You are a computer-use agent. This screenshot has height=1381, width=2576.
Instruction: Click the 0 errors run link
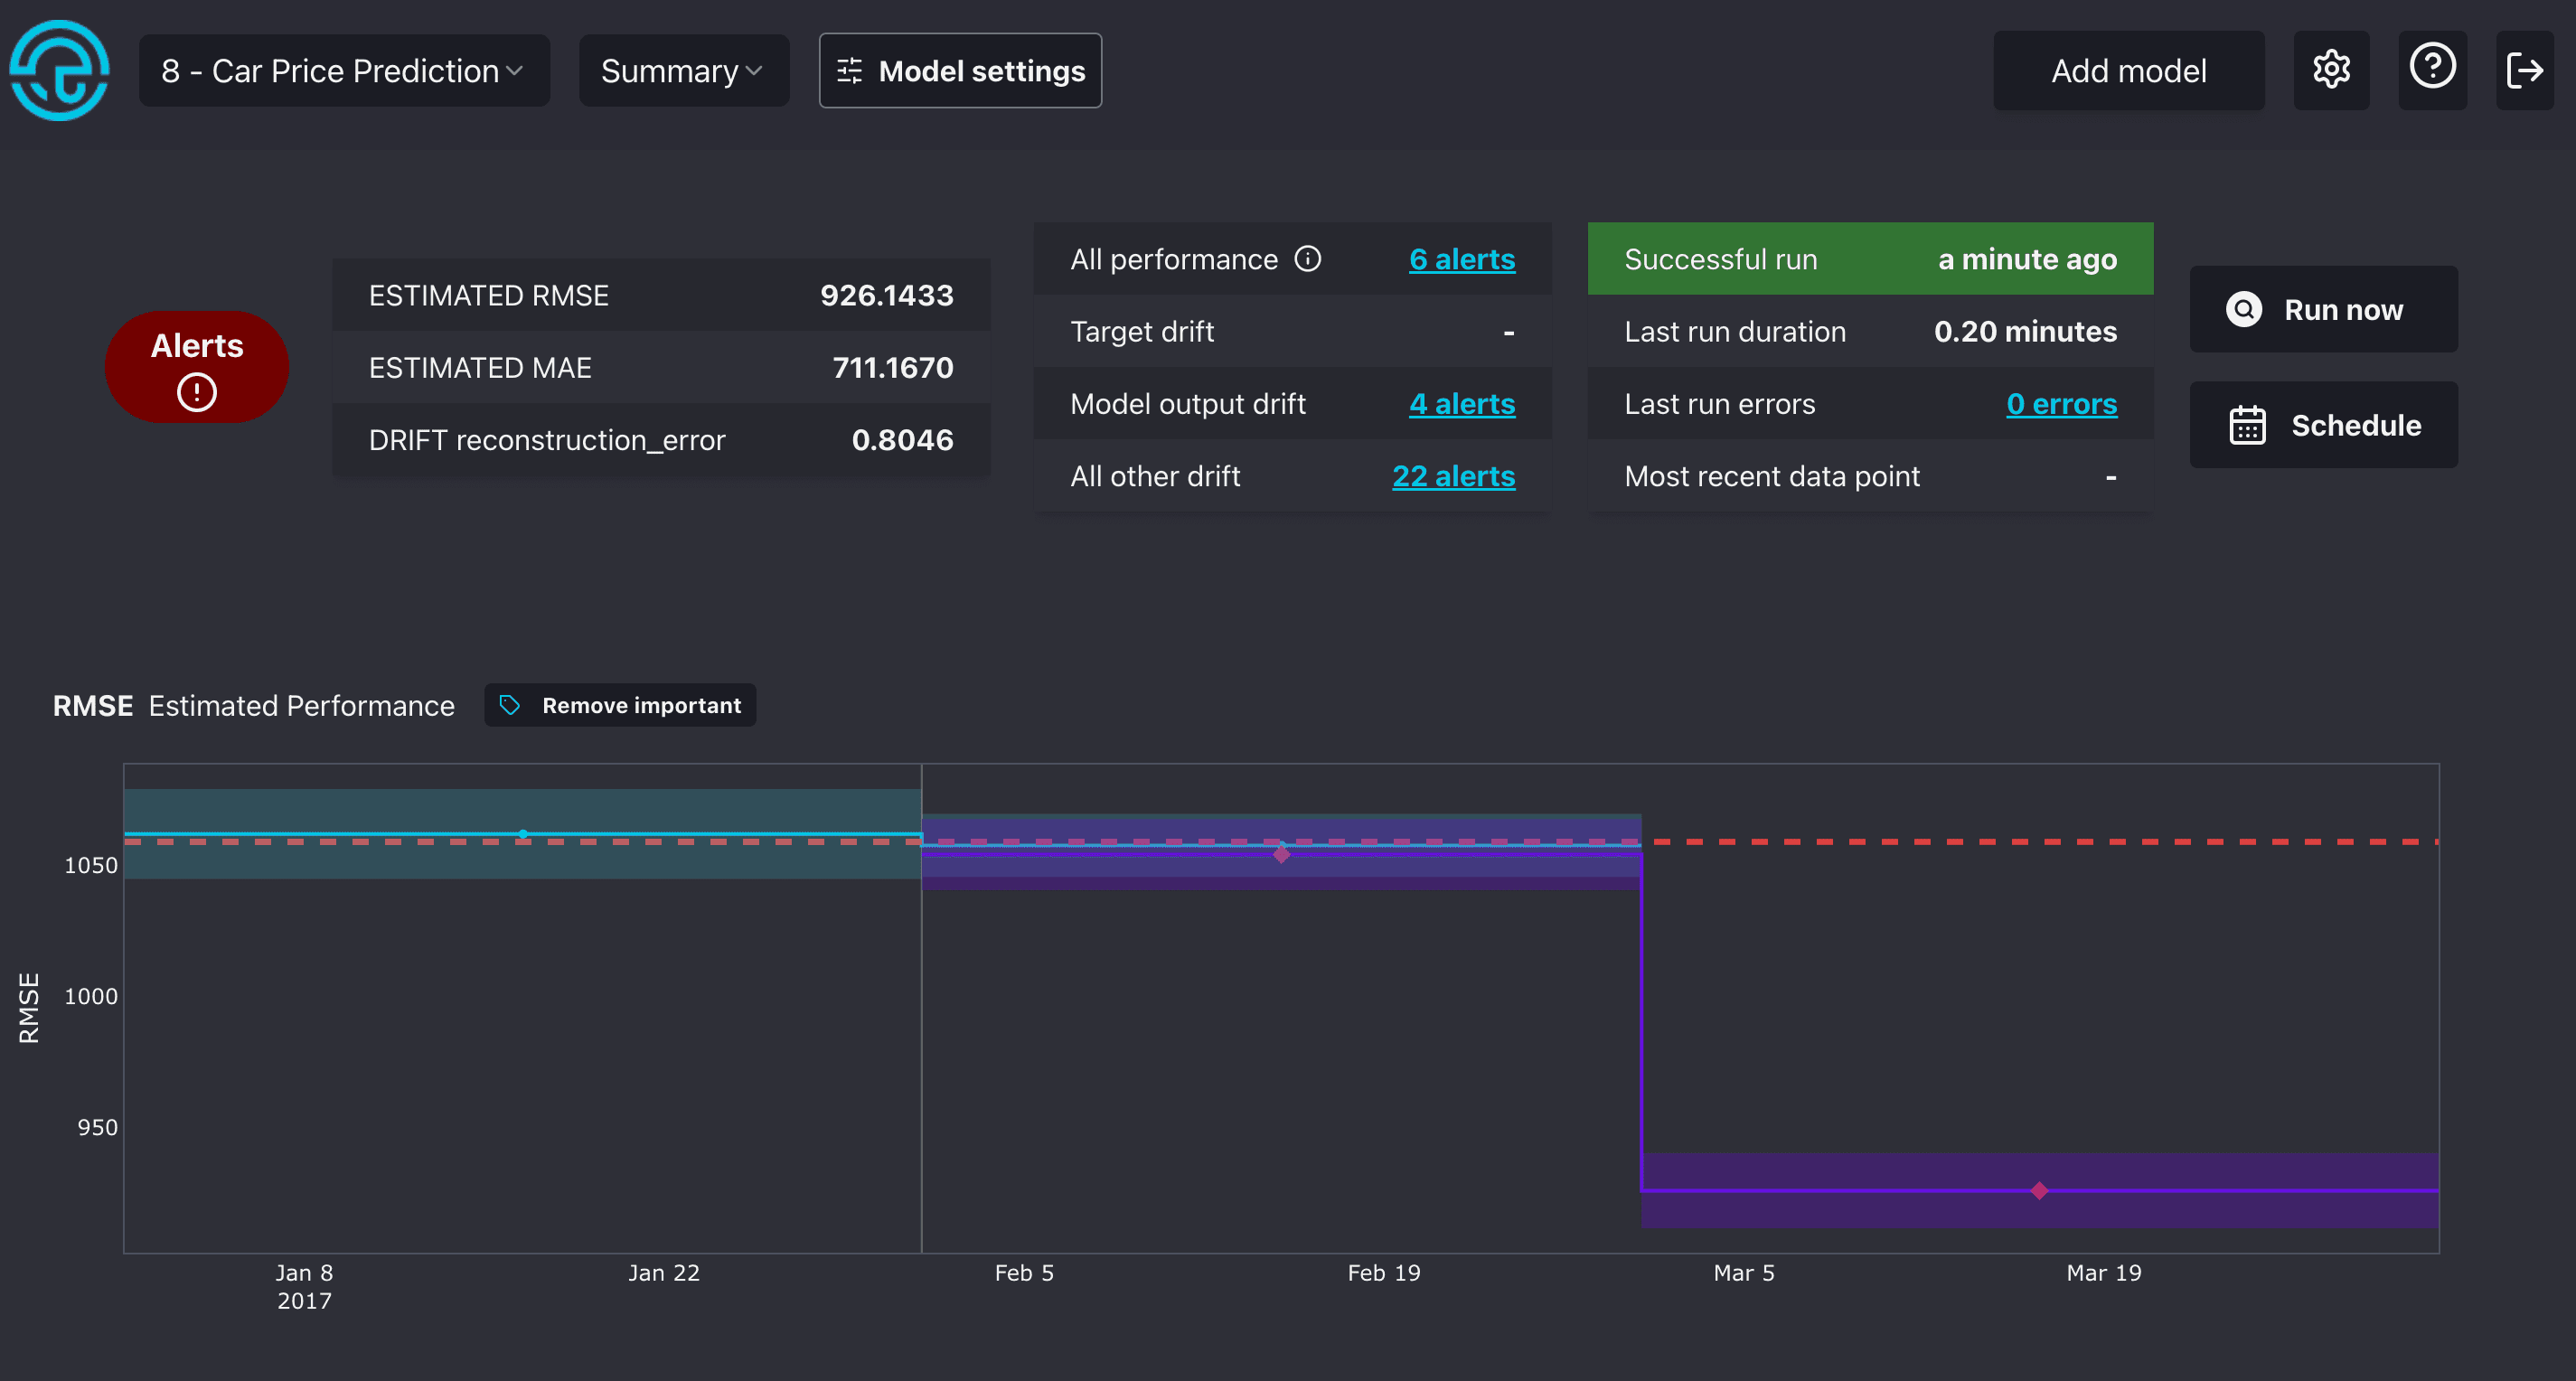click(2062, 405)
